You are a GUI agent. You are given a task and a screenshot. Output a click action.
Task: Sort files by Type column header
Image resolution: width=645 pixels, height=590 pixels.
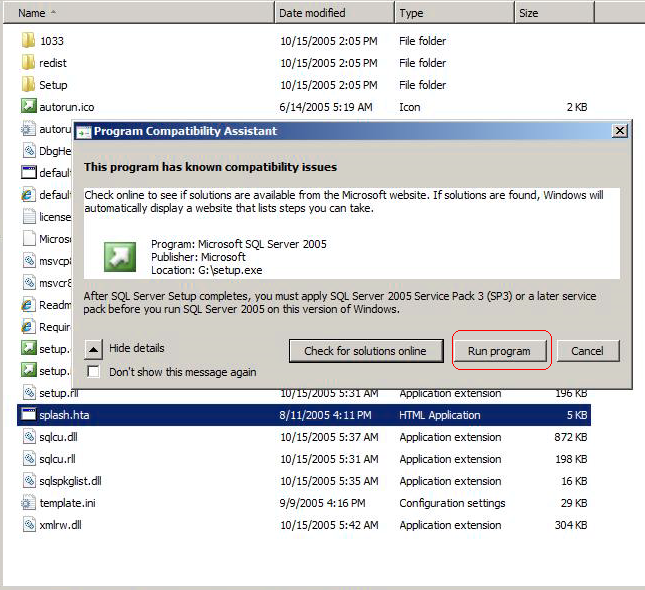[454, 13]
